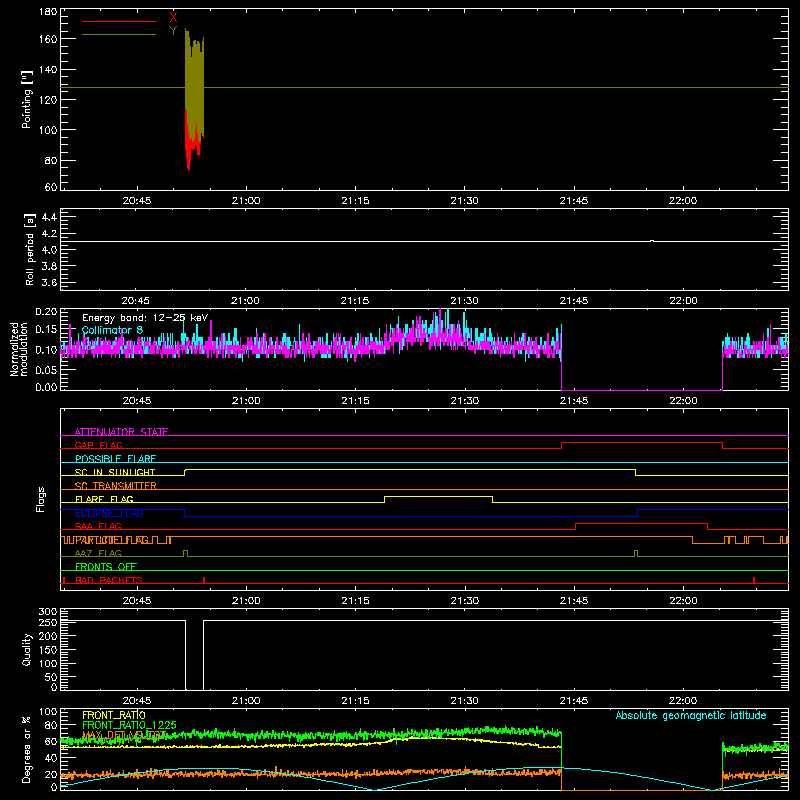Screen dimensions: 800x800
Task: Click the 0.05 tick on modulation axis
Action: 46,370
